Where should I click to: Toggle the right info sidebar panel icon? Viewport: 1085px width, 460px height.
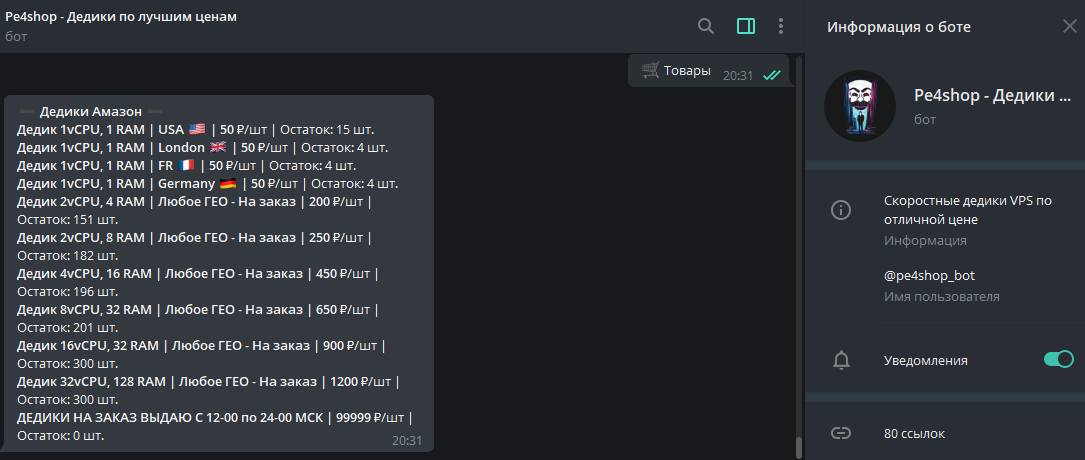(746, 26)
